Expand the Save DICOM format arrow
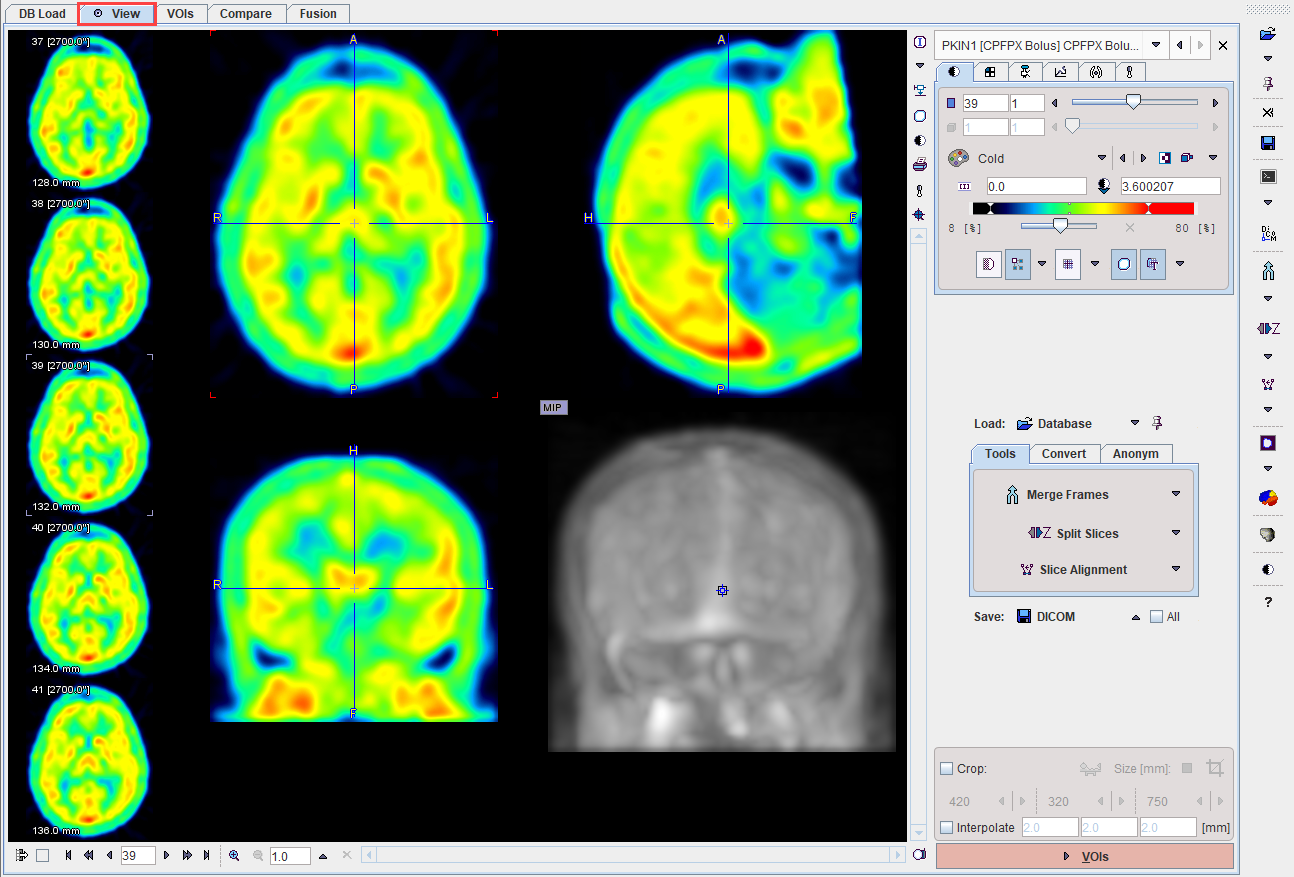Image resolution: width=1294 pixels, height=877 pixels. 1136,617
